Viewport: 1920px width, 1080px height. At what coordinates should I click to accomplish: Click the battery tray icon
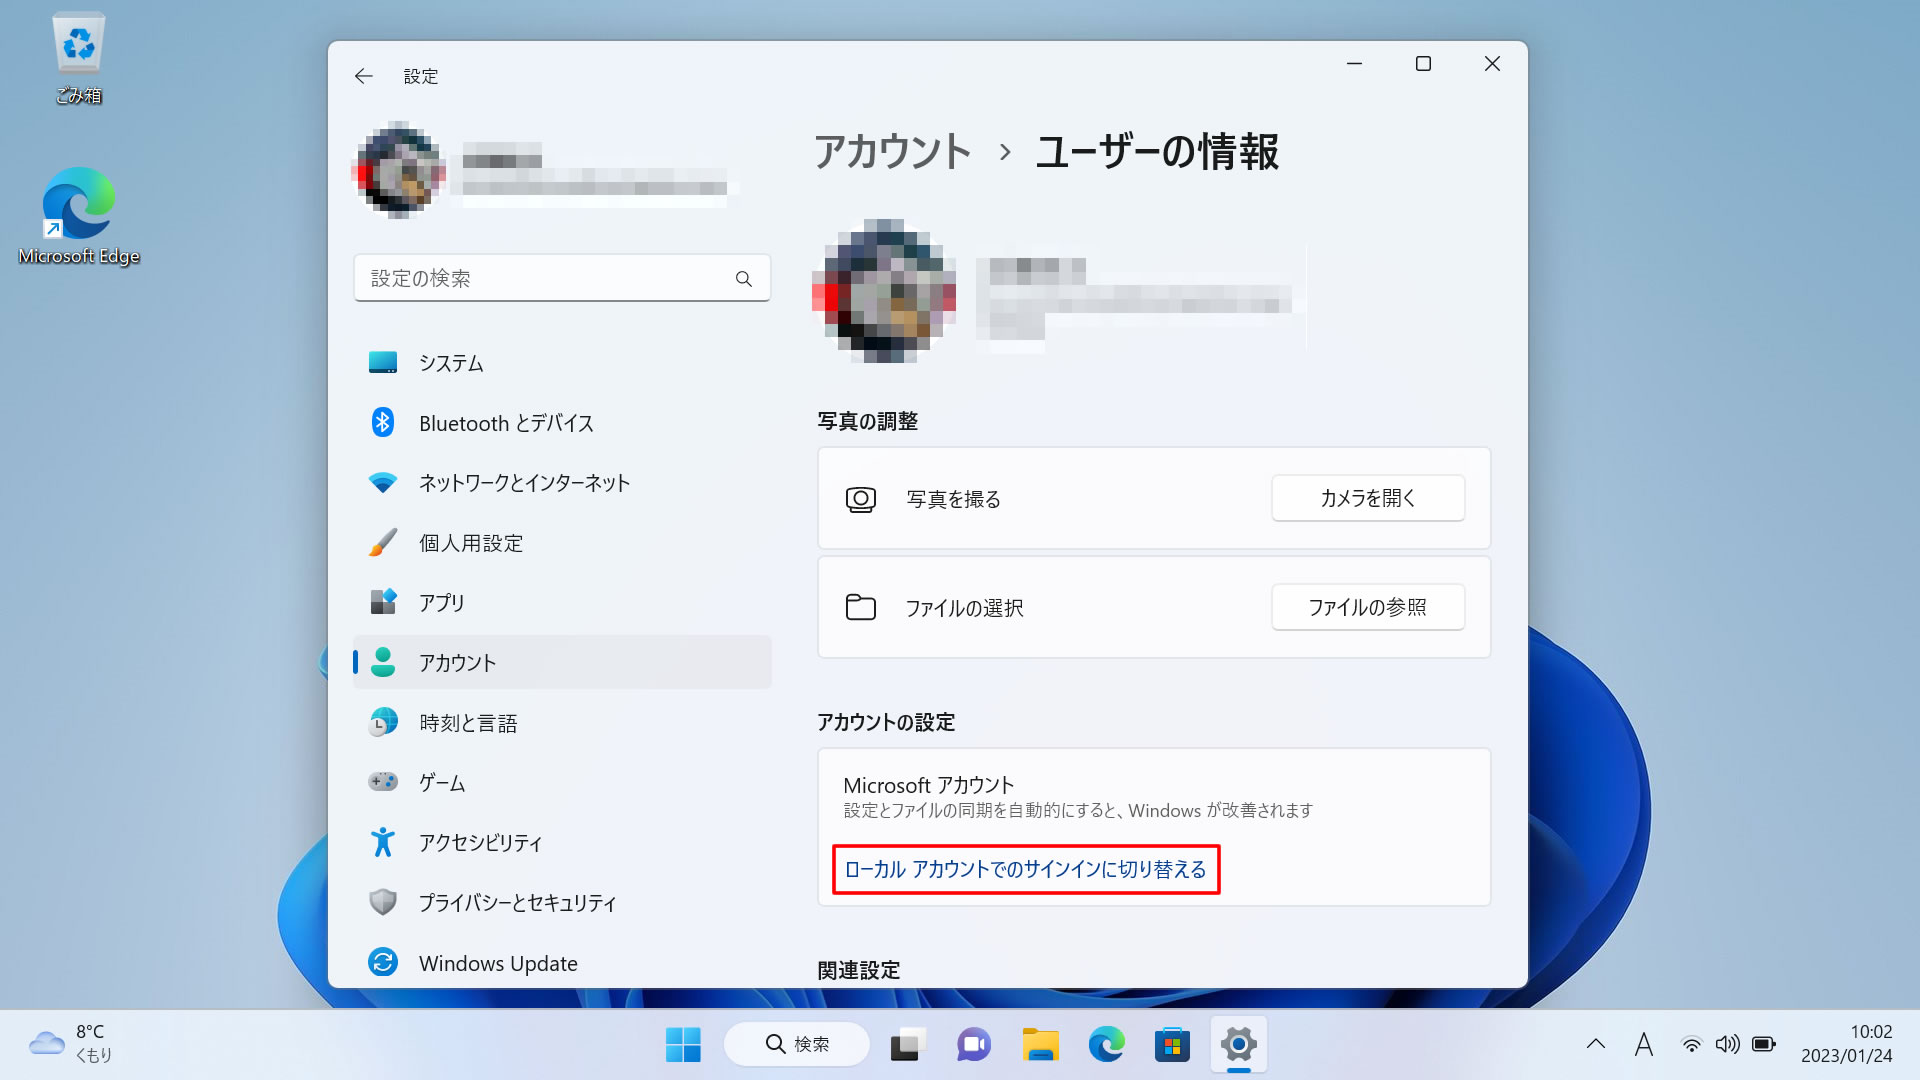tap(1764, 1044)
